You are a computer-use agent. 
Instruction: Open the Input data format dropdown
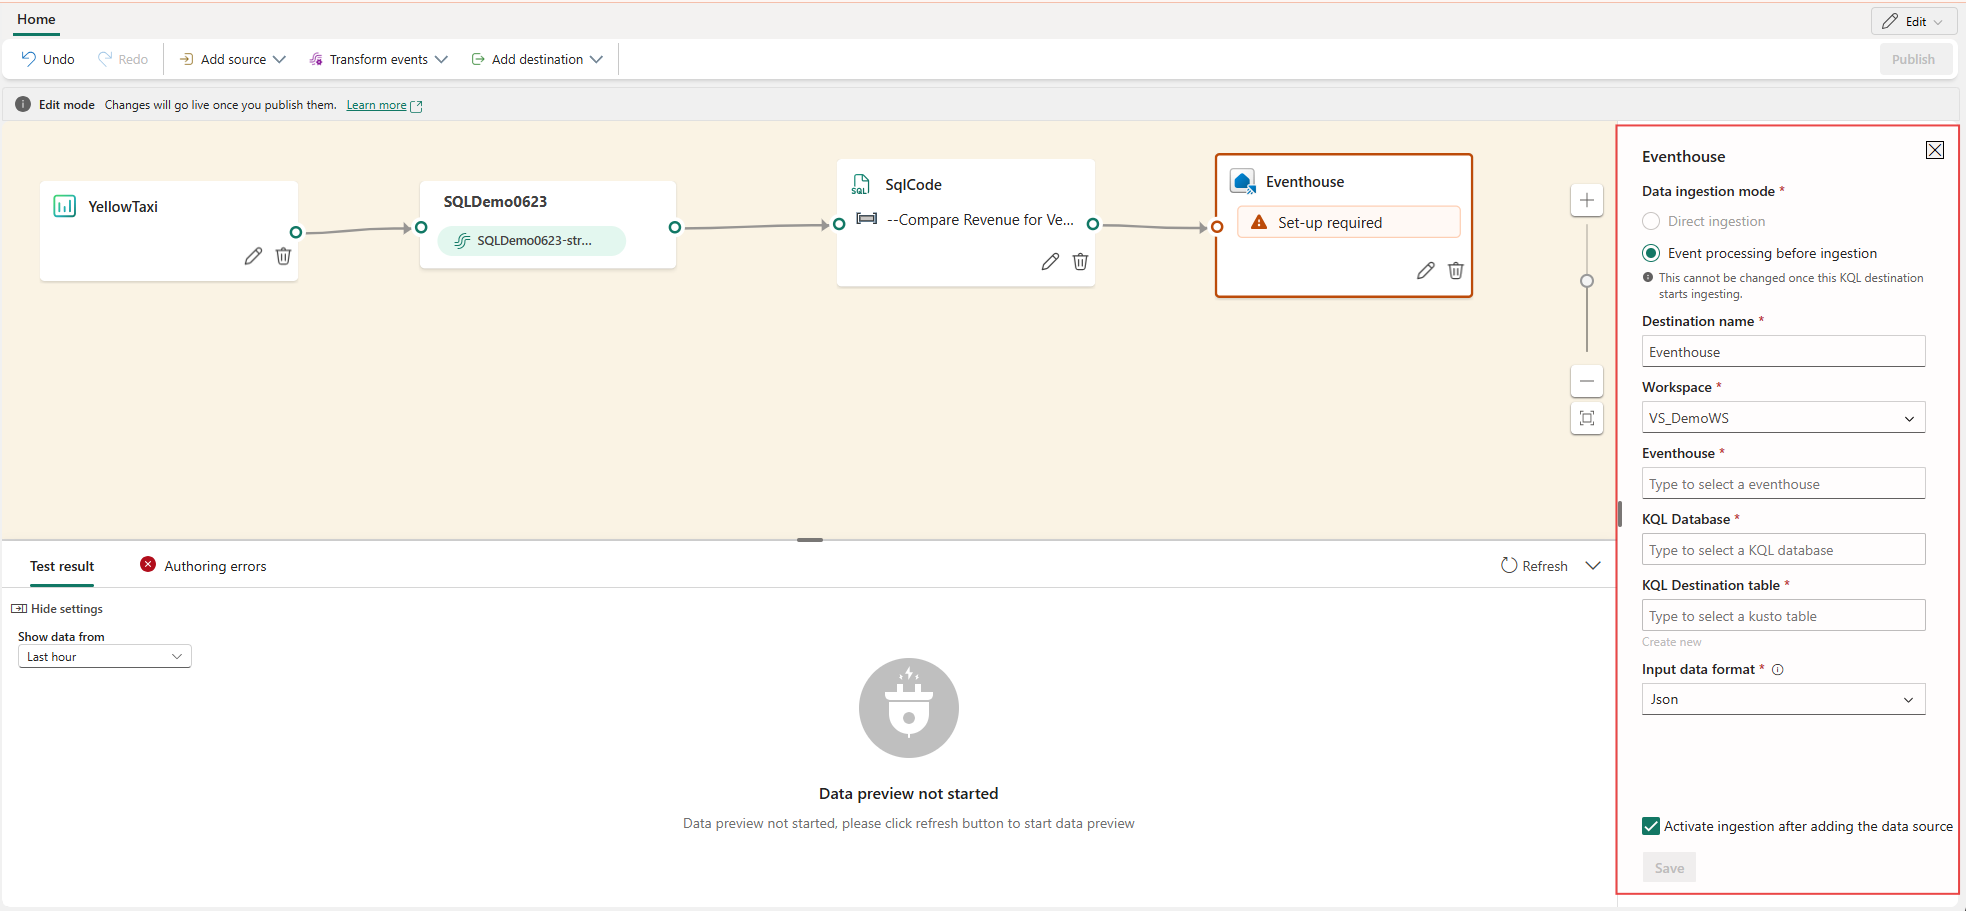pyautogui.click(x=1783, y=699)
